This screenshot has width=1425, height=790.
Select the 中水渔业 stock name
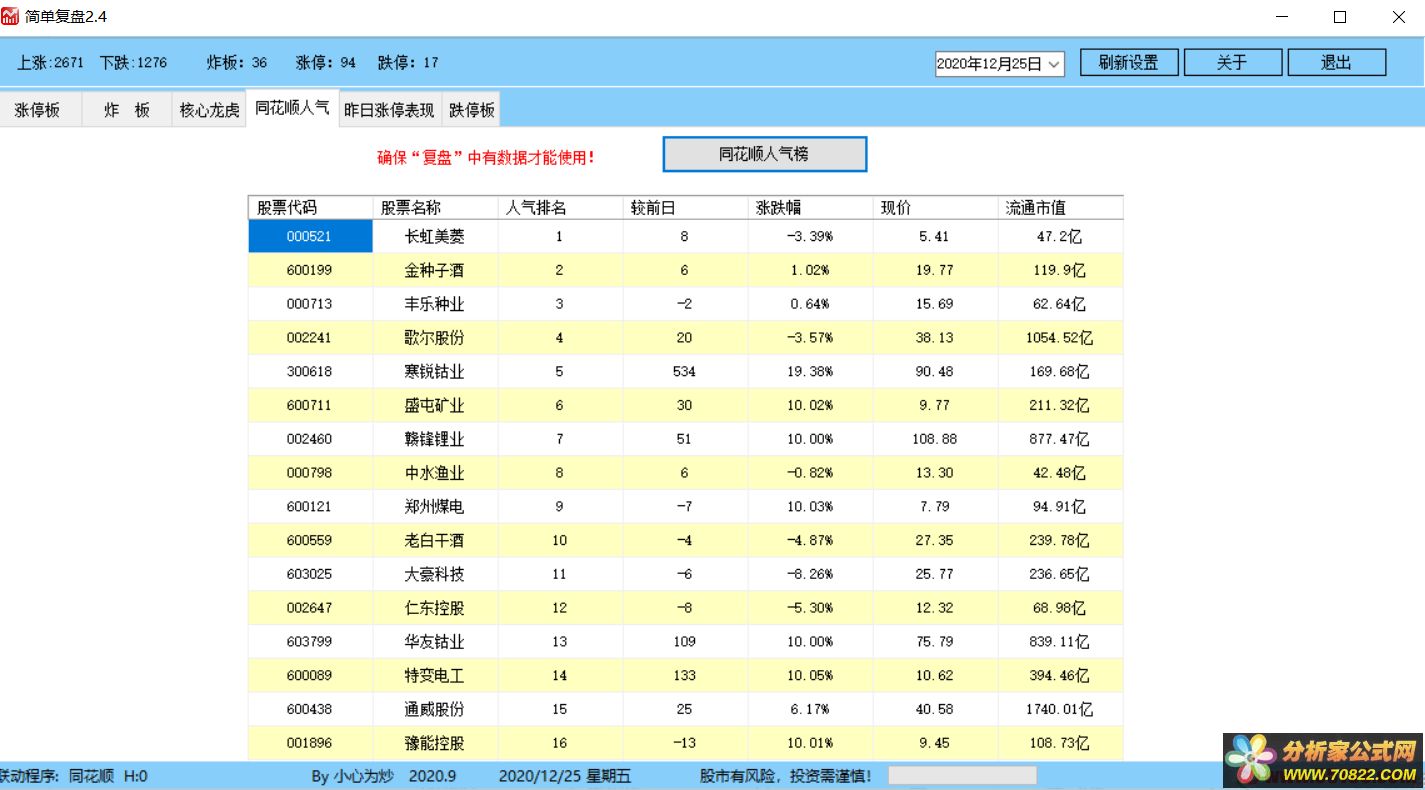435,473
